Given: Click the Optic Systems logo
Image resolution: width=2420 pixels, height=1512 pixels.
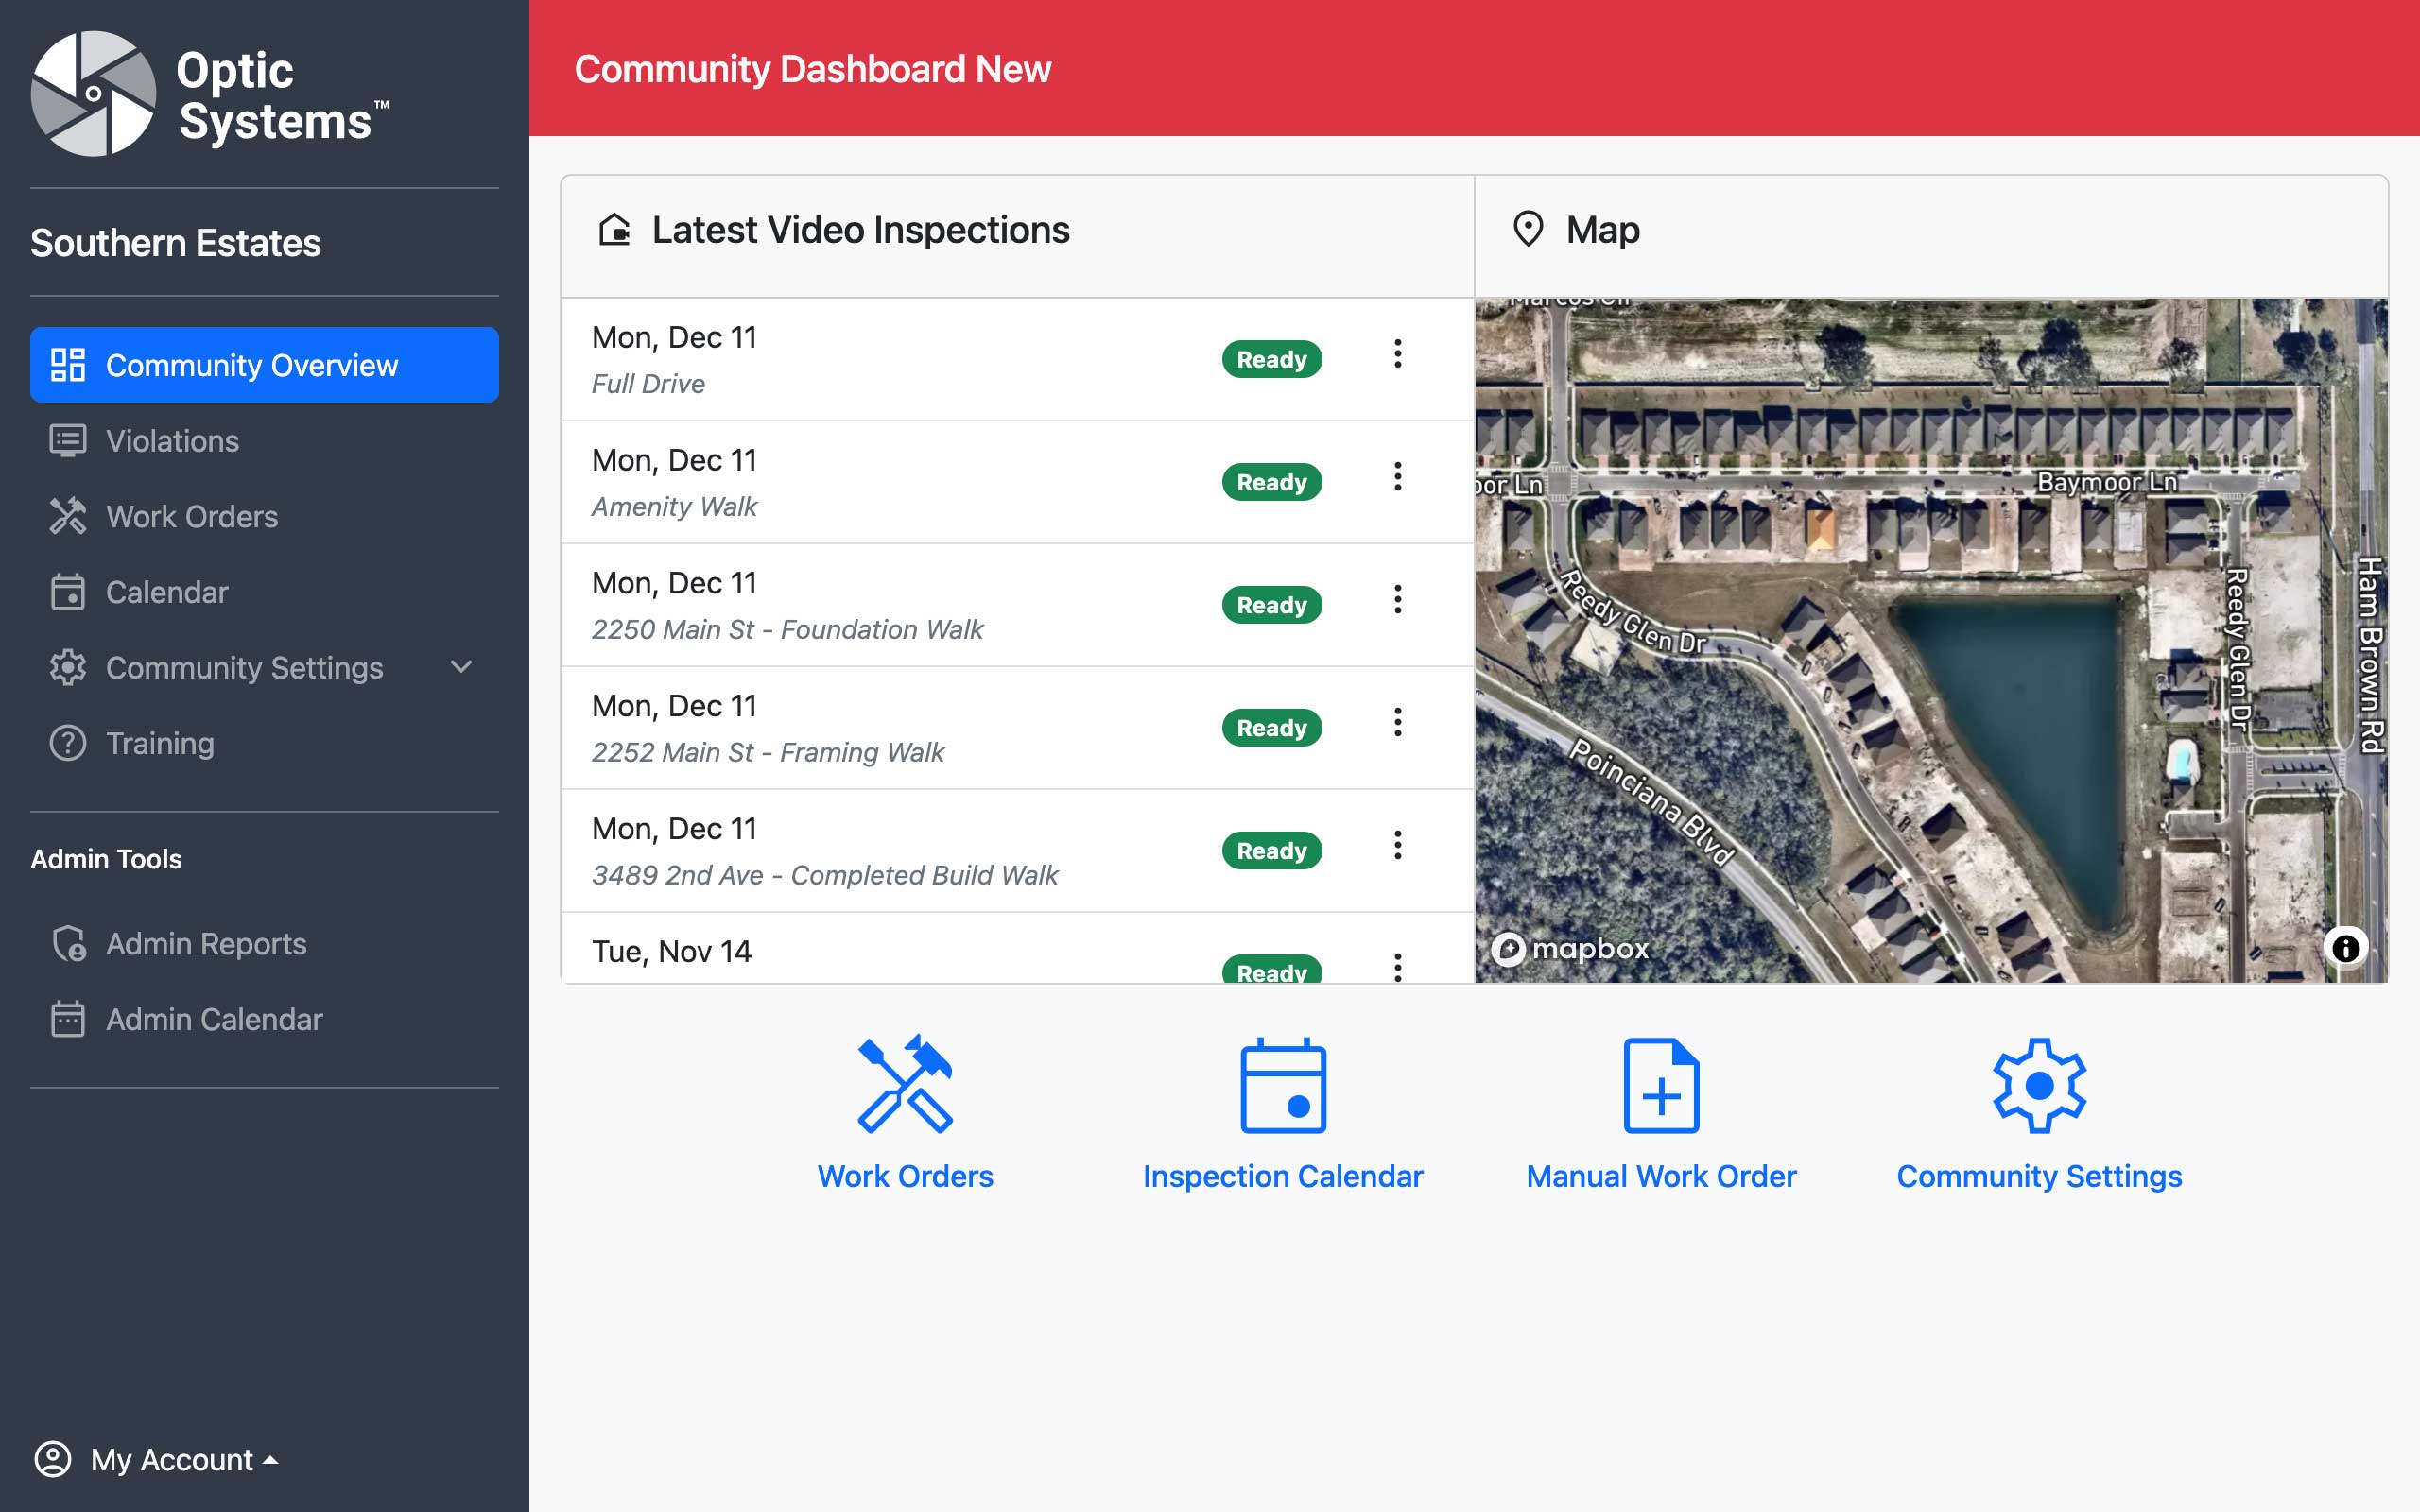Looking at the screenshot, I should (94, 94).
